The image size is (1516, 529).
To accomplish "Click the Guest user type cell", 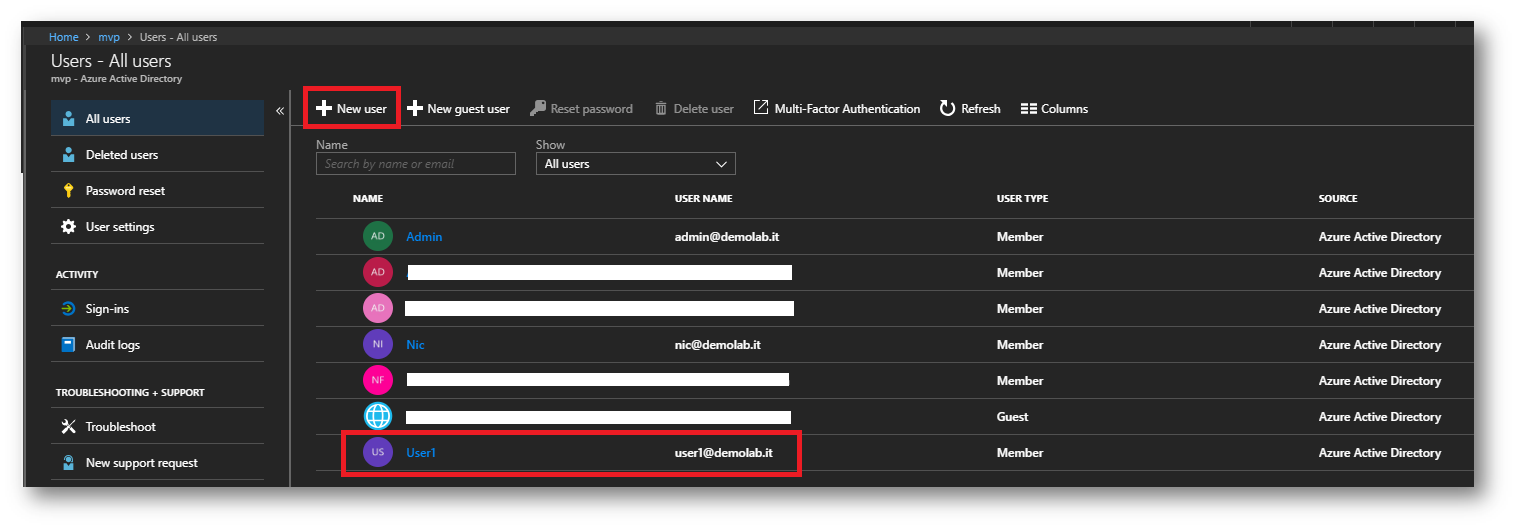I will tap(1013, 417).
